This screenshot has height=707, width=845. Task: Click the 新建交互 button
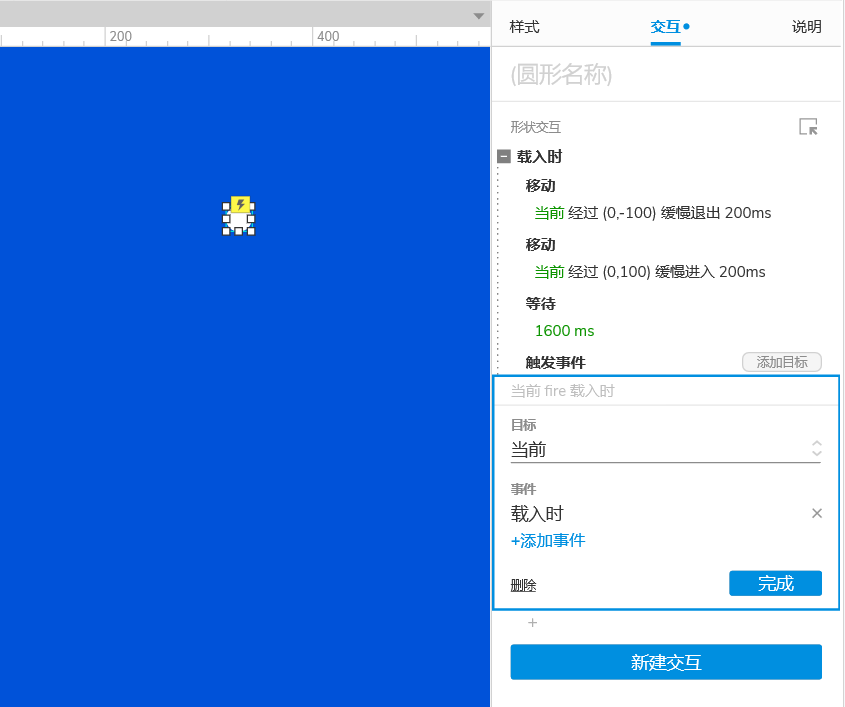pyautogui.click(x=666, y=662)
